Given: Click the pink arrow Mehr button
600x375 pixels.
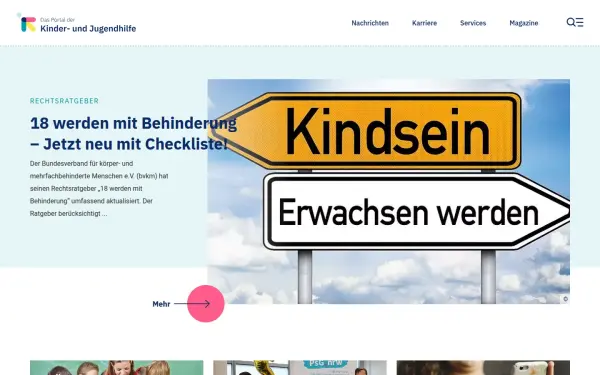Looking at the screenshot, I should pyautogui.click(x=205, y=304).
